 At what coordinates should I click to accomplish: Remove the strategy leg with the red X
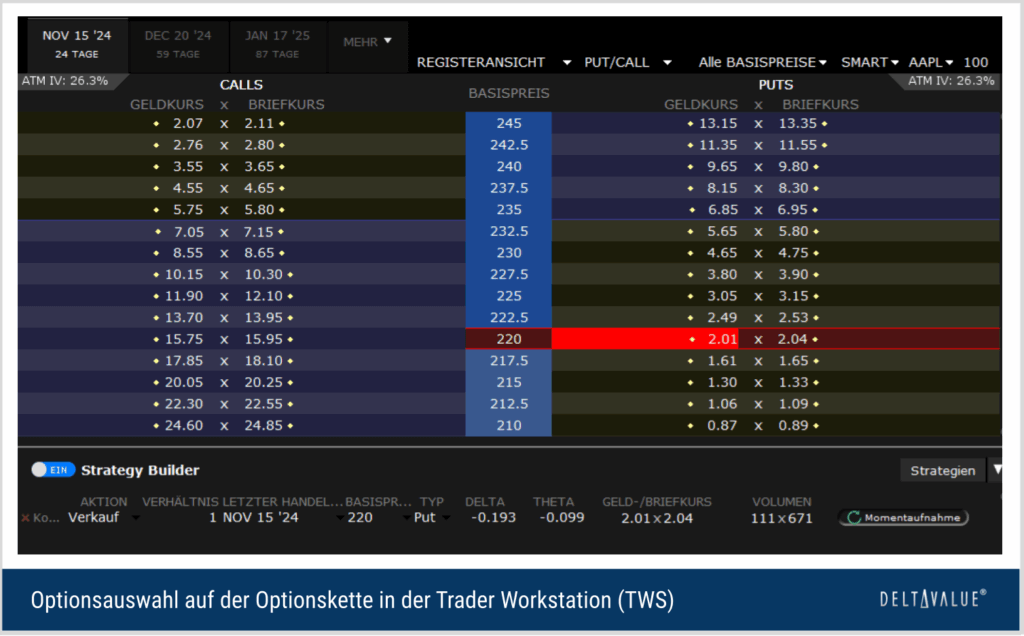26,518
